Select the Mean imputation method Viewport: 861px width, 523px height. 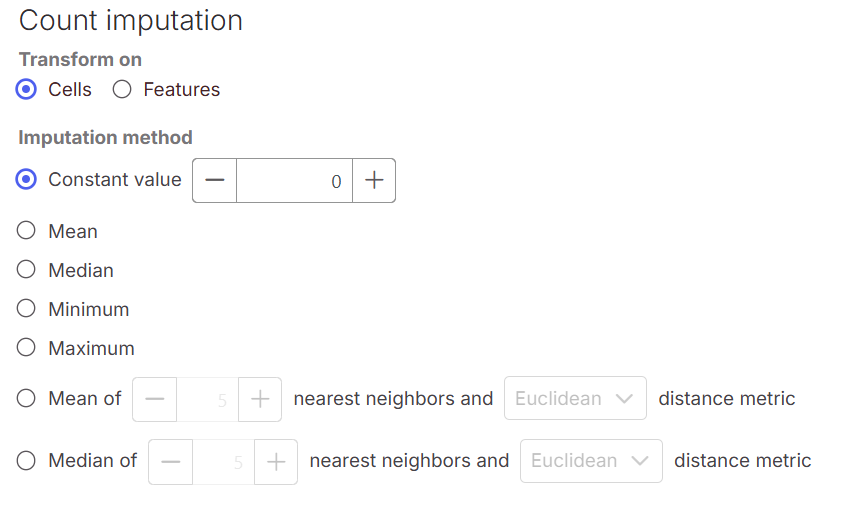tap(28, 232)
